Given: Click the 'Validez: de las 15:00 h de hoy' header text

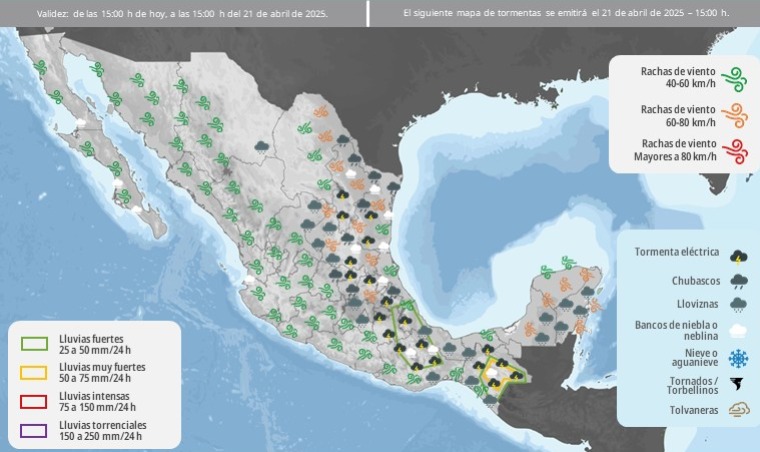Looking at the screenshot, I should pos(182,14).
